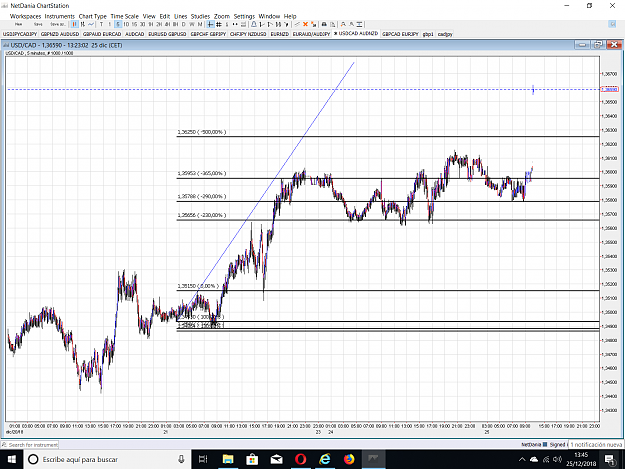625x469 pixels.
Task: Click the Save as toolbar button
Action: (x=58, y=24)
